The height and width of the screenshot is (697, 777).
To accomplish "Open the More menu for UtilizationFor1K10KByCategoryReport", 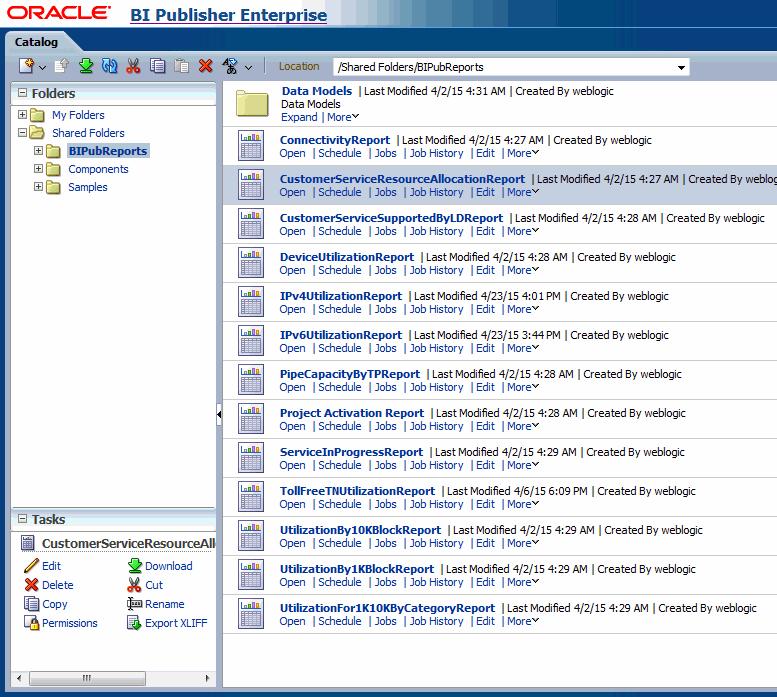I will [523, 621].
